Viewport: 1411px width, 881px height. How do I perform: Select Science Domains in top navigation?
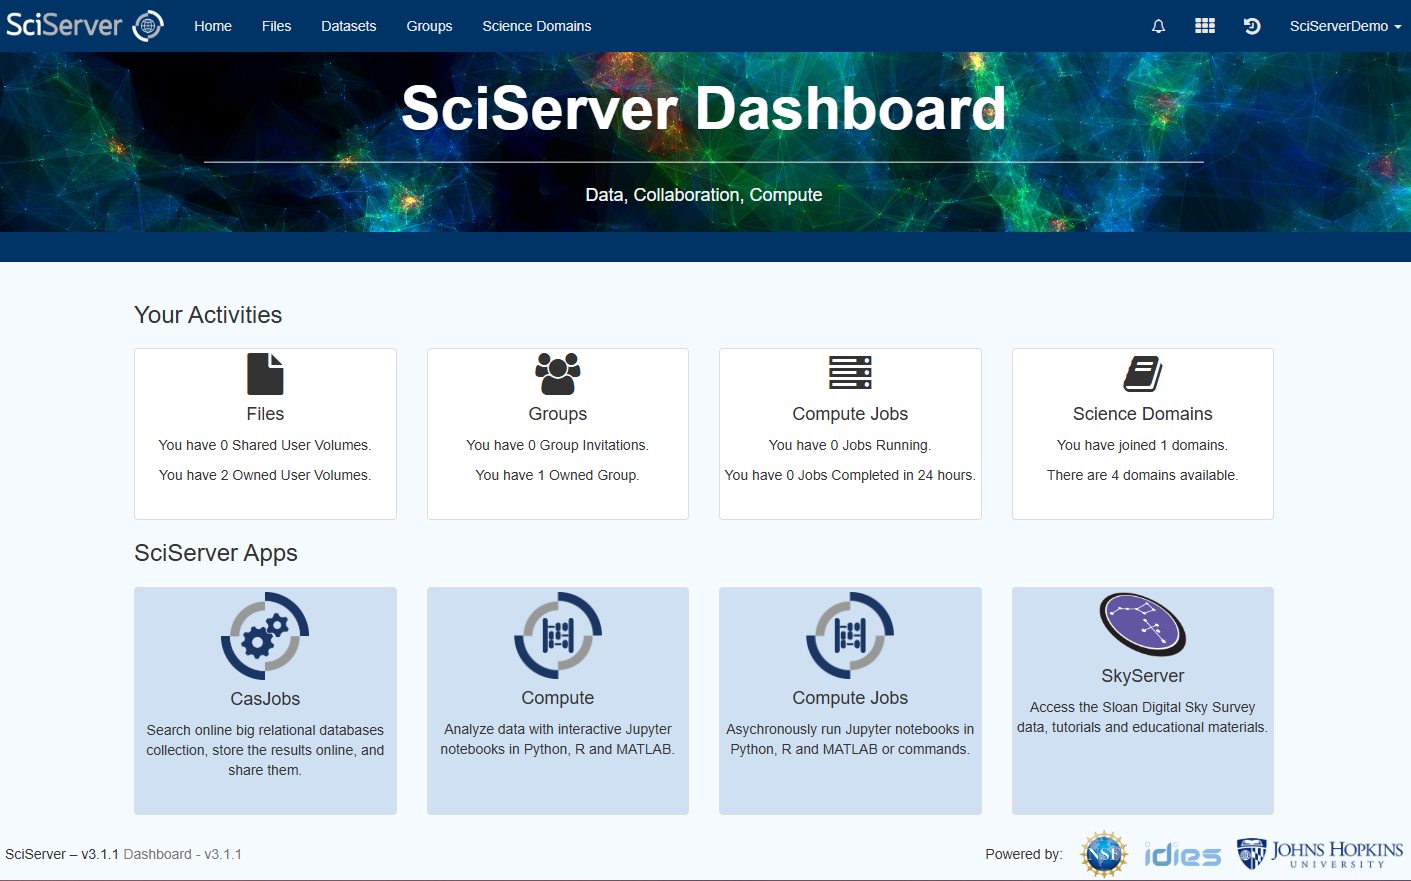(x=536, y=26)
